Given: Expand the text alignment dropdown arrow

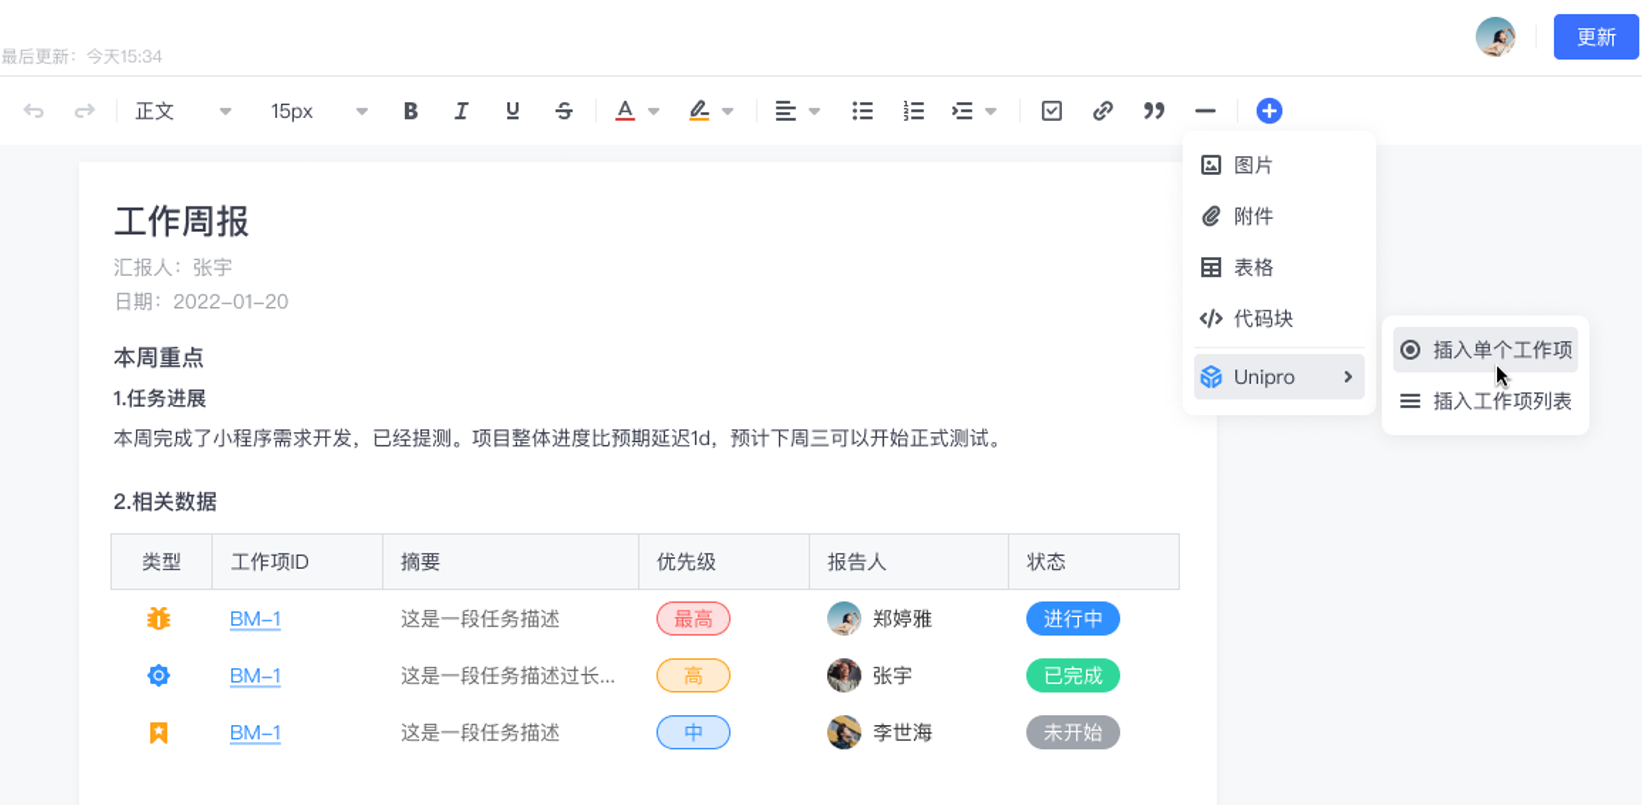Looking at the screenshot, I should pyautogui.click(x=815, y=111).
